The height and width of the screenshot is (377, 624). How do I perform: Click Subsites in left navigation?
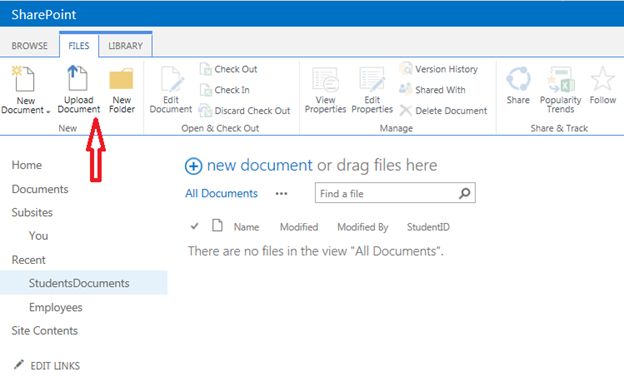pos(32,213)
